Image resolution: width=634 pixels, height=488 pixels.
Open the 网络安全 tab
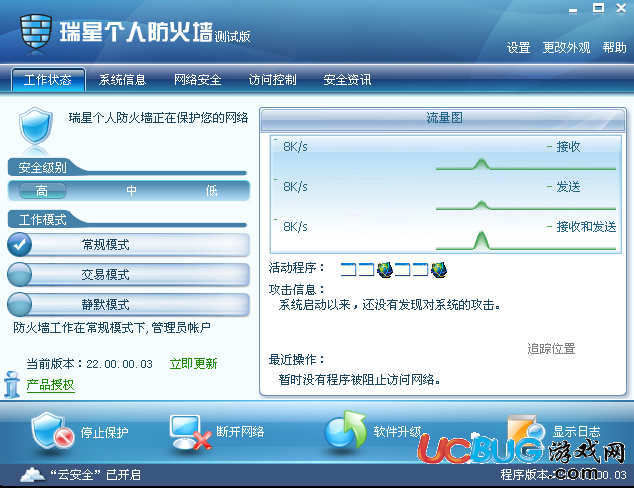[x=198, y=80]
